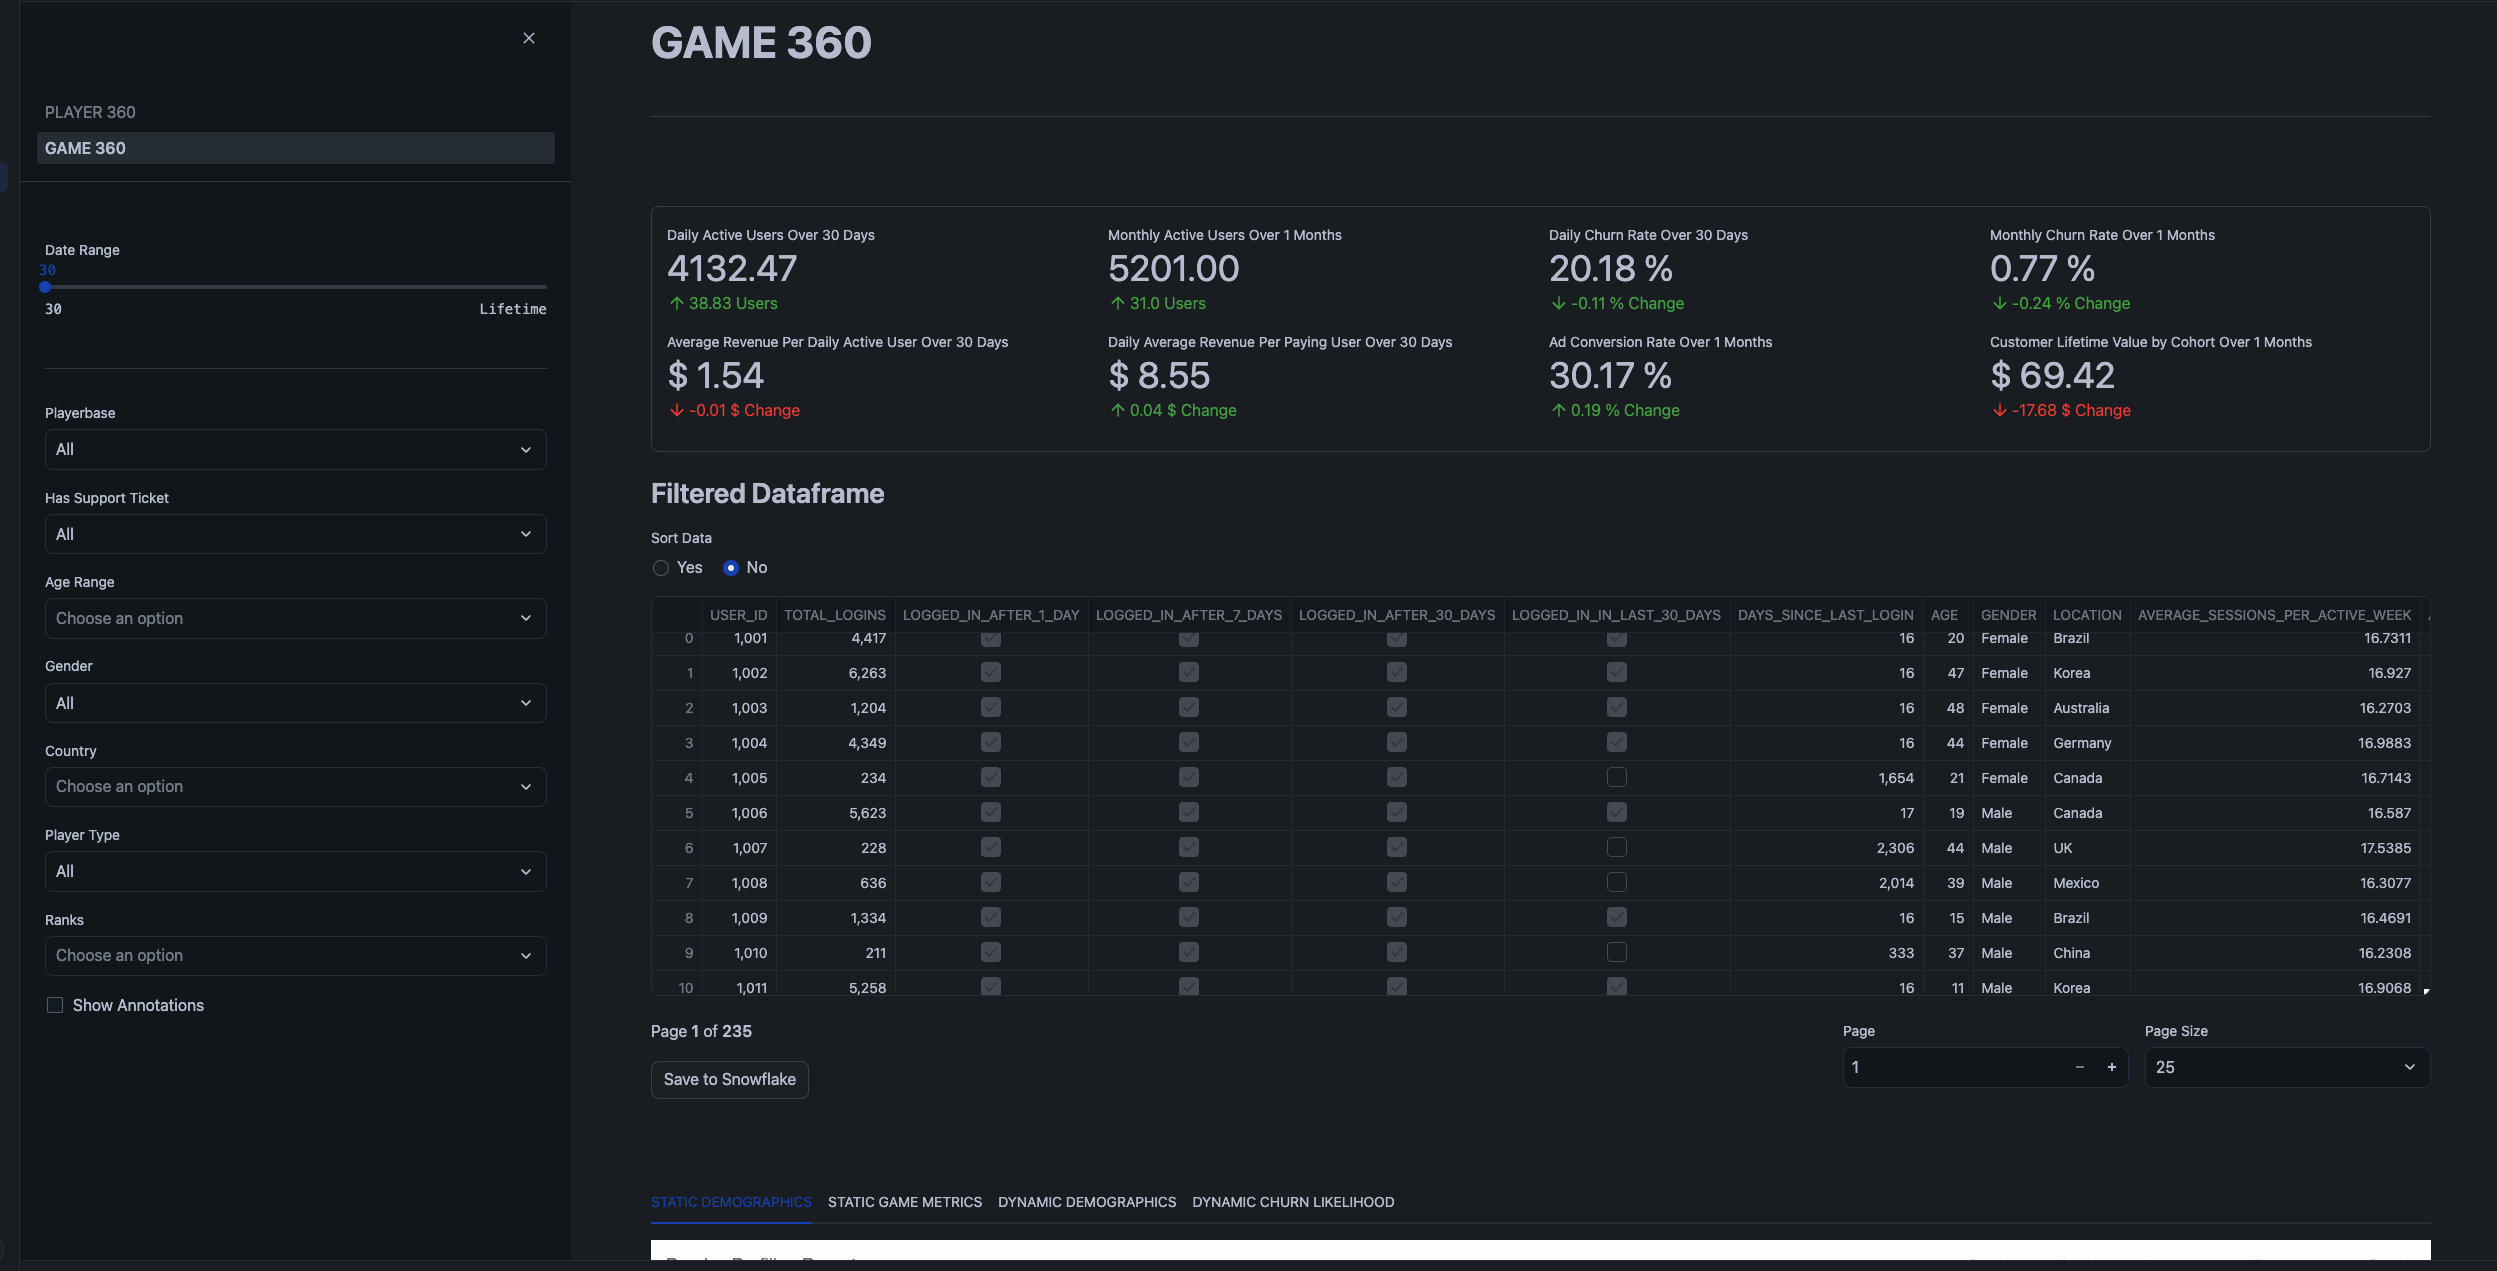Open the Page Size dropdown showing 25
Viewport: 2497px width, 1271px height.
pos(2283,1067)
